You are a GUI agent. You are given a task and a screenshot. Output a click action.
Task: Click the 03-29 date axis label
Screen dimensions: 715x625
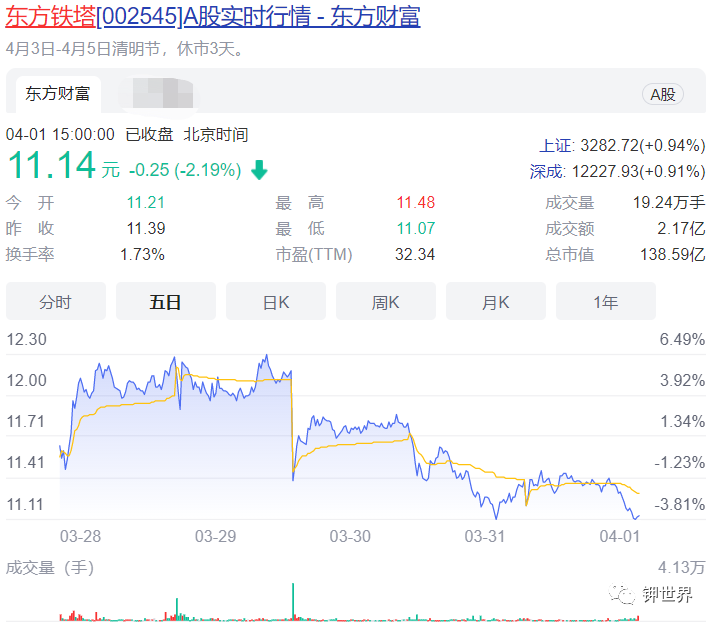pyautogui.click(x=215, y=536)
